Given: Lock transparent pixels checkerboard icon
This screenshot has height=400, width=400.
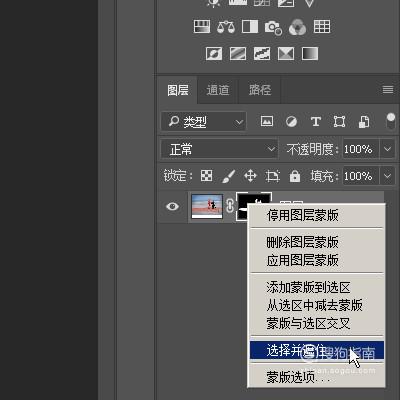Looking at the screenshot, I should click(x=206, y=176).
